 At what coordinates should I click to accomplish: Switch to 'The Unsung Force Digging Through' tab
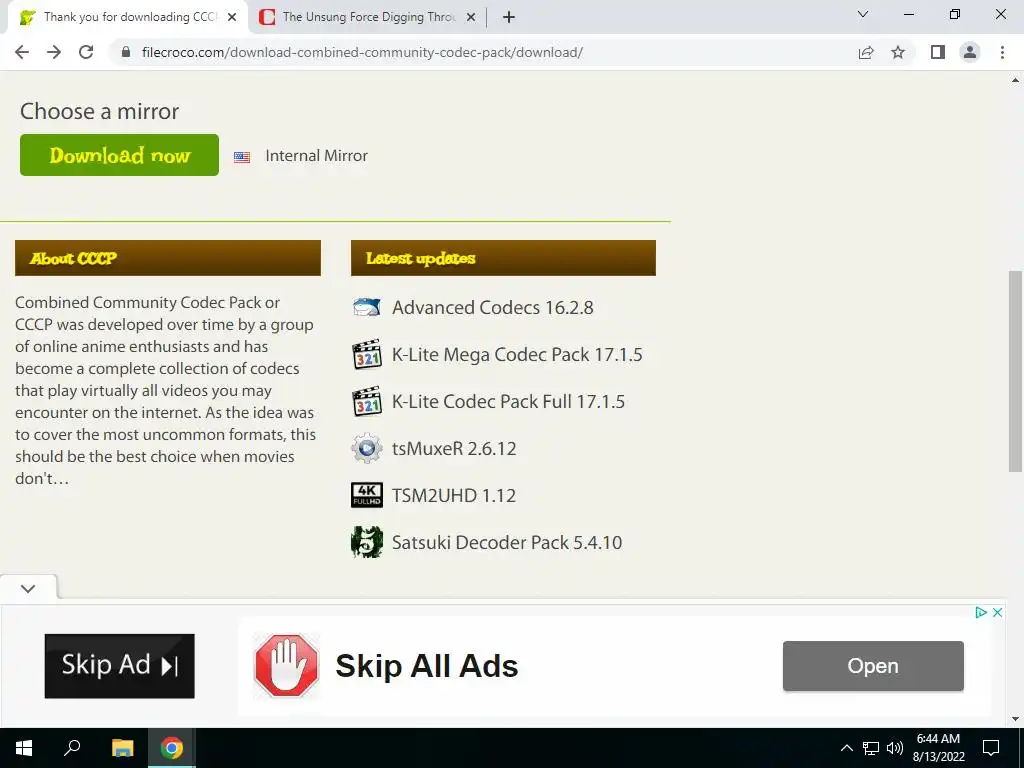368,18
